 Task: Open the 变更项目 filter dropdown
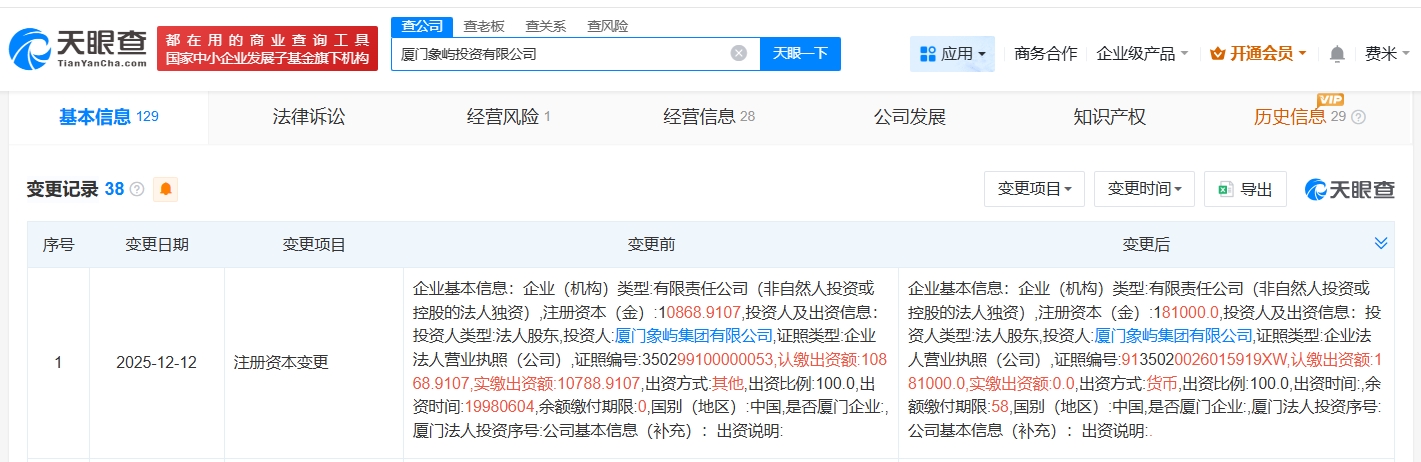[x=1034, y=189]
